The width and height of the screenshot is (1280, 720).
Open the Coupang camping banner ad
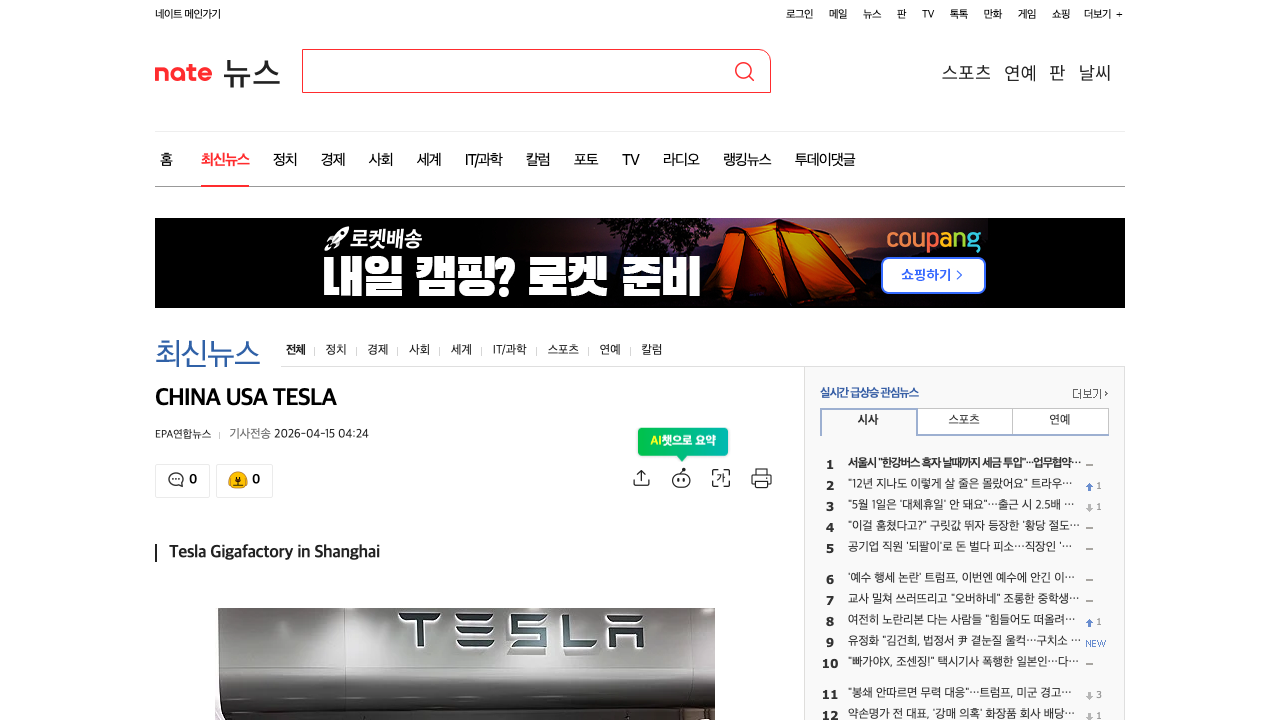(640, 263)
